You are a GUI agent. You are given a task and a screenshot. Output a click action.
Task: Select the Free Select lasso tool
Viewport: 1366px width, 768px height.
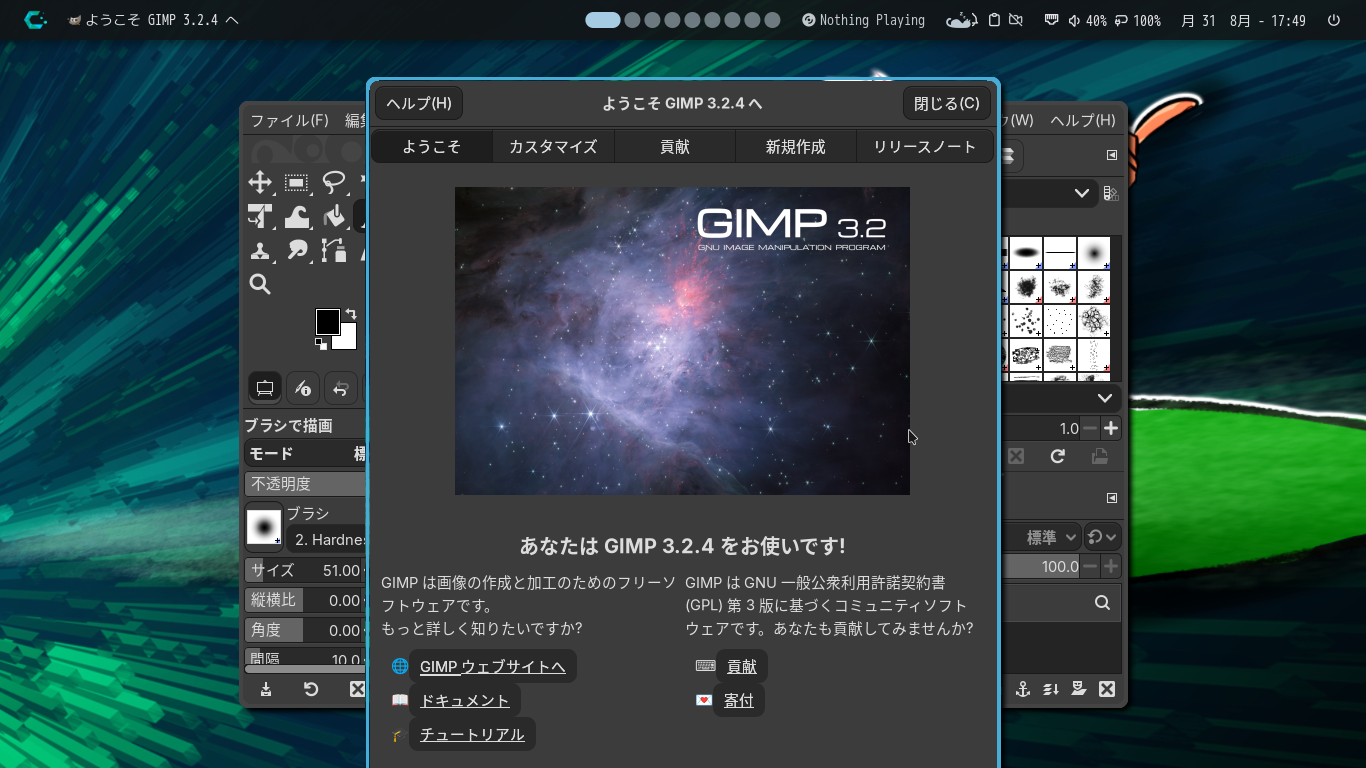333,182
